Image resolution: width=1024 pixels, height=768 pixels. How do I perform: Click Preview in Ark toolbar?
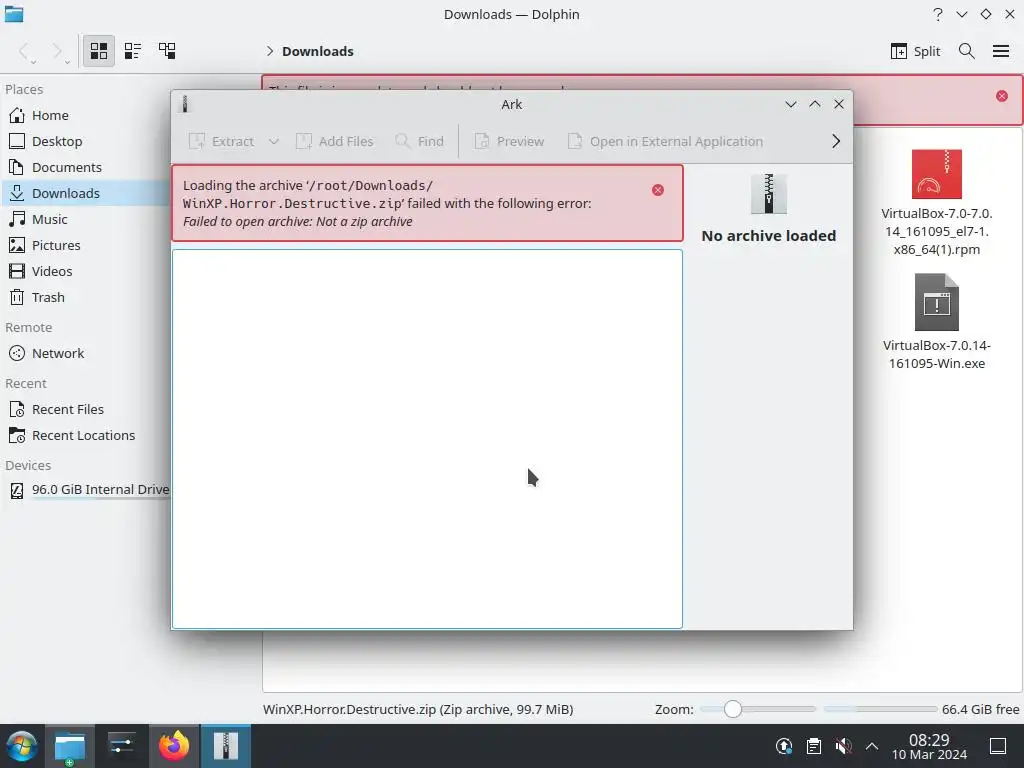point(509,141)
